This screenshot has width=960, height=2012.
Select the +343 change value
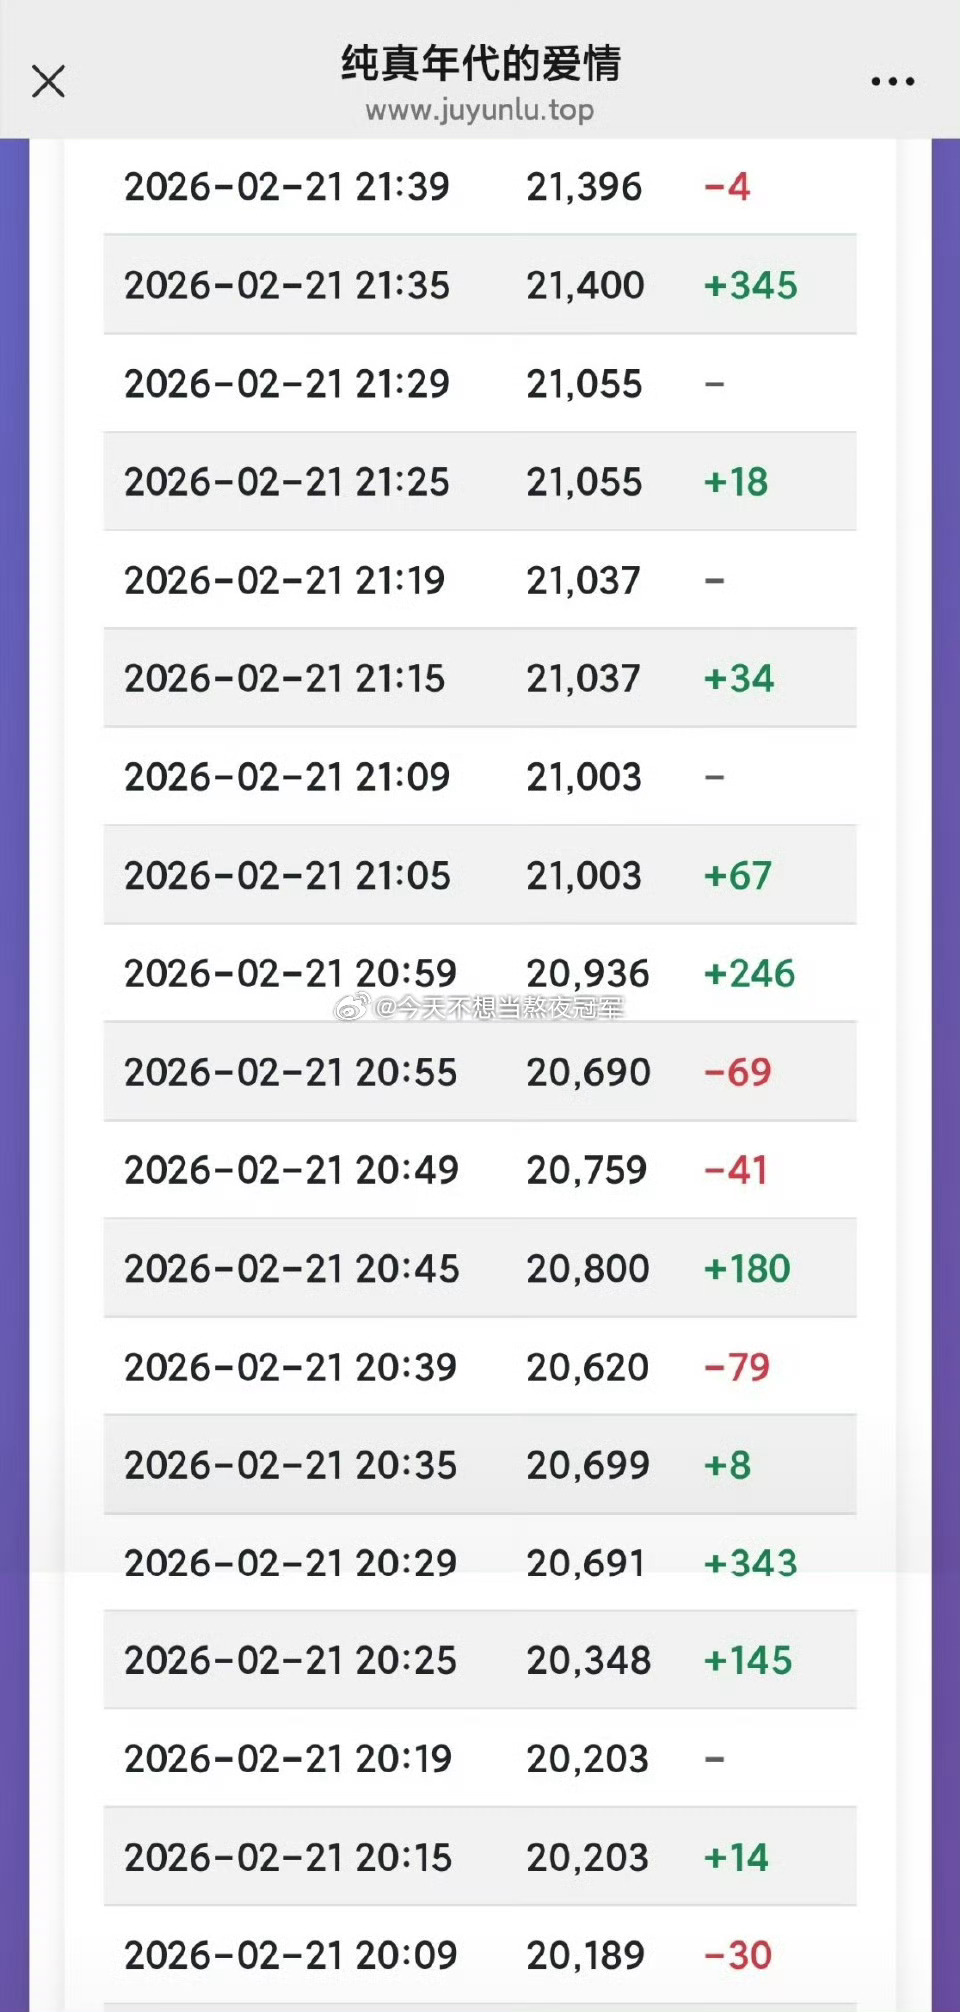(751, 1563)
